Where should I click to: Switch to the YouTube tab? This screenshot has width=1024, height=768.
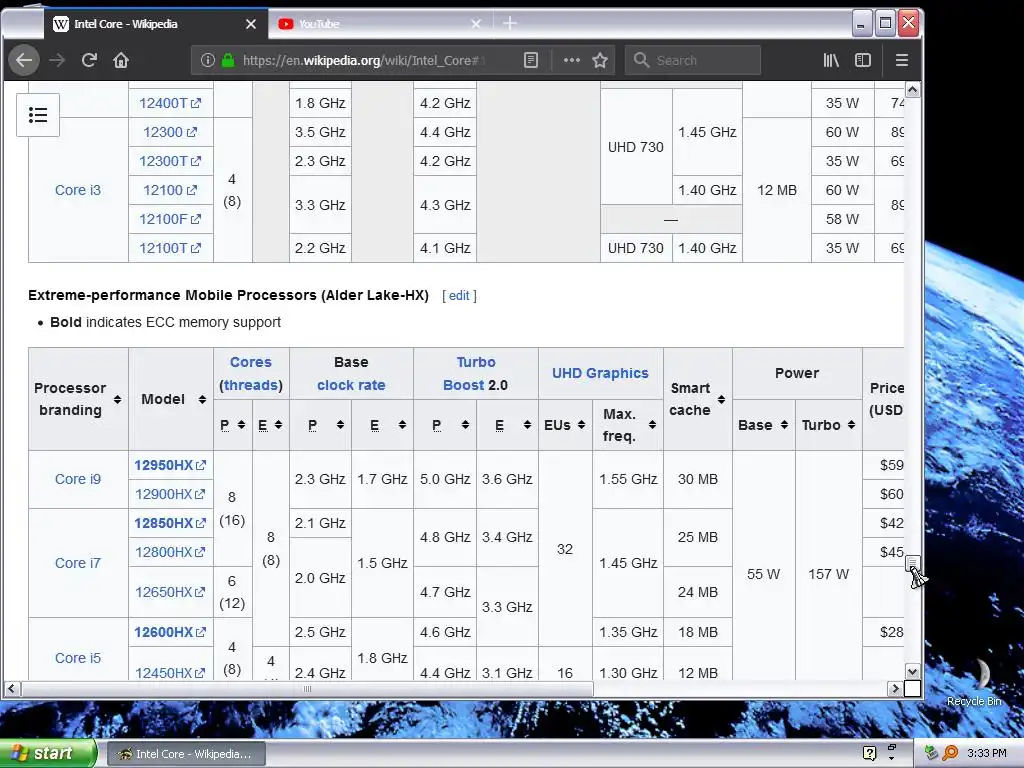click(380, 24)
